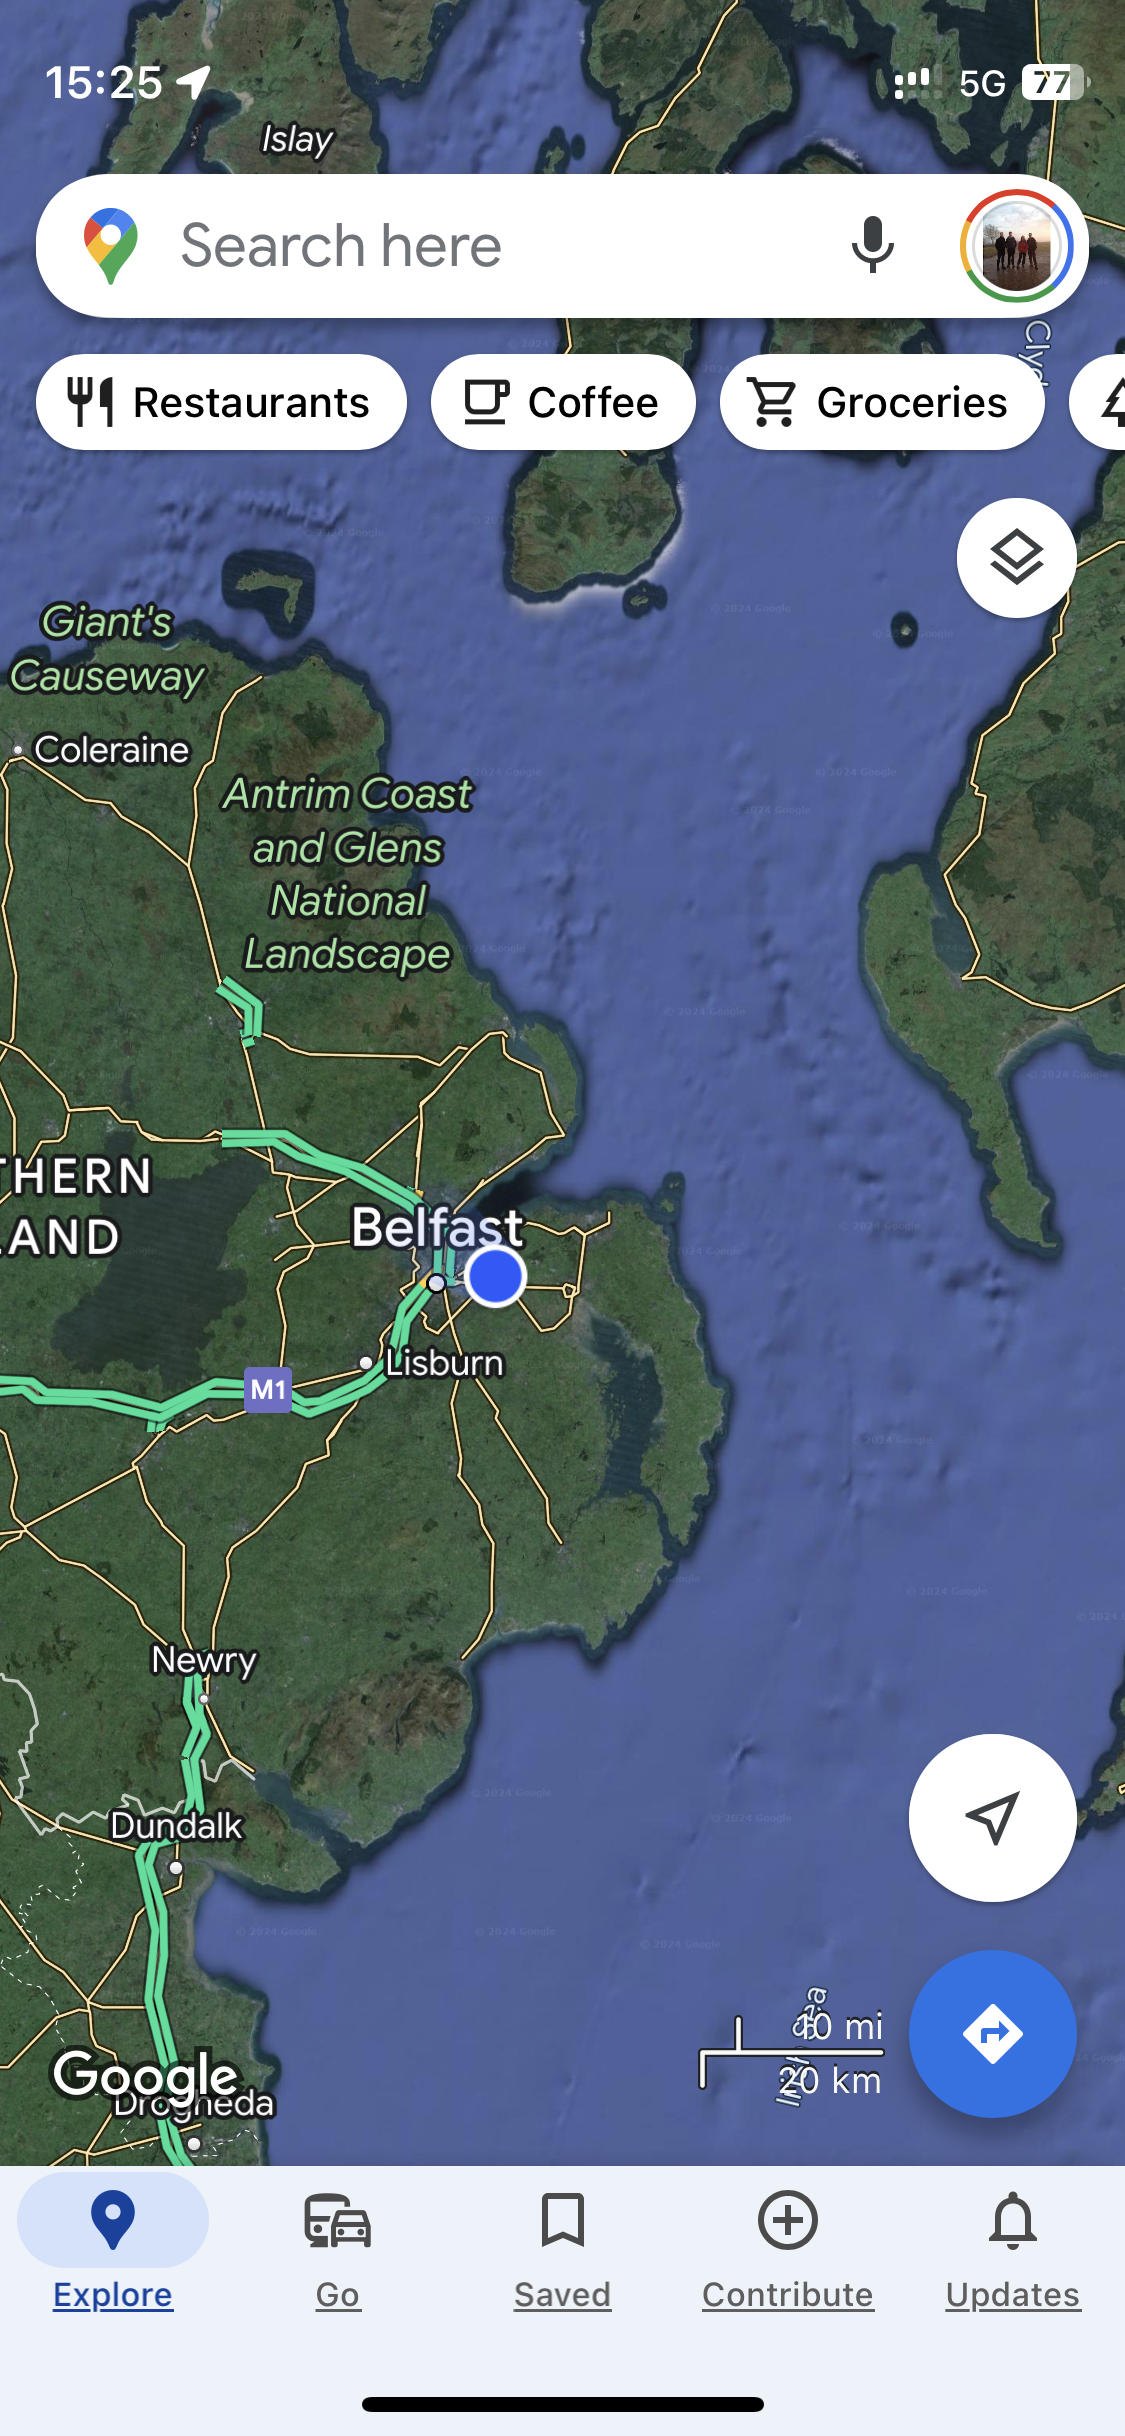This screenshot has width=1125, height=2436.
Task: Tap the Newry town label
Action: [204, 1660]
